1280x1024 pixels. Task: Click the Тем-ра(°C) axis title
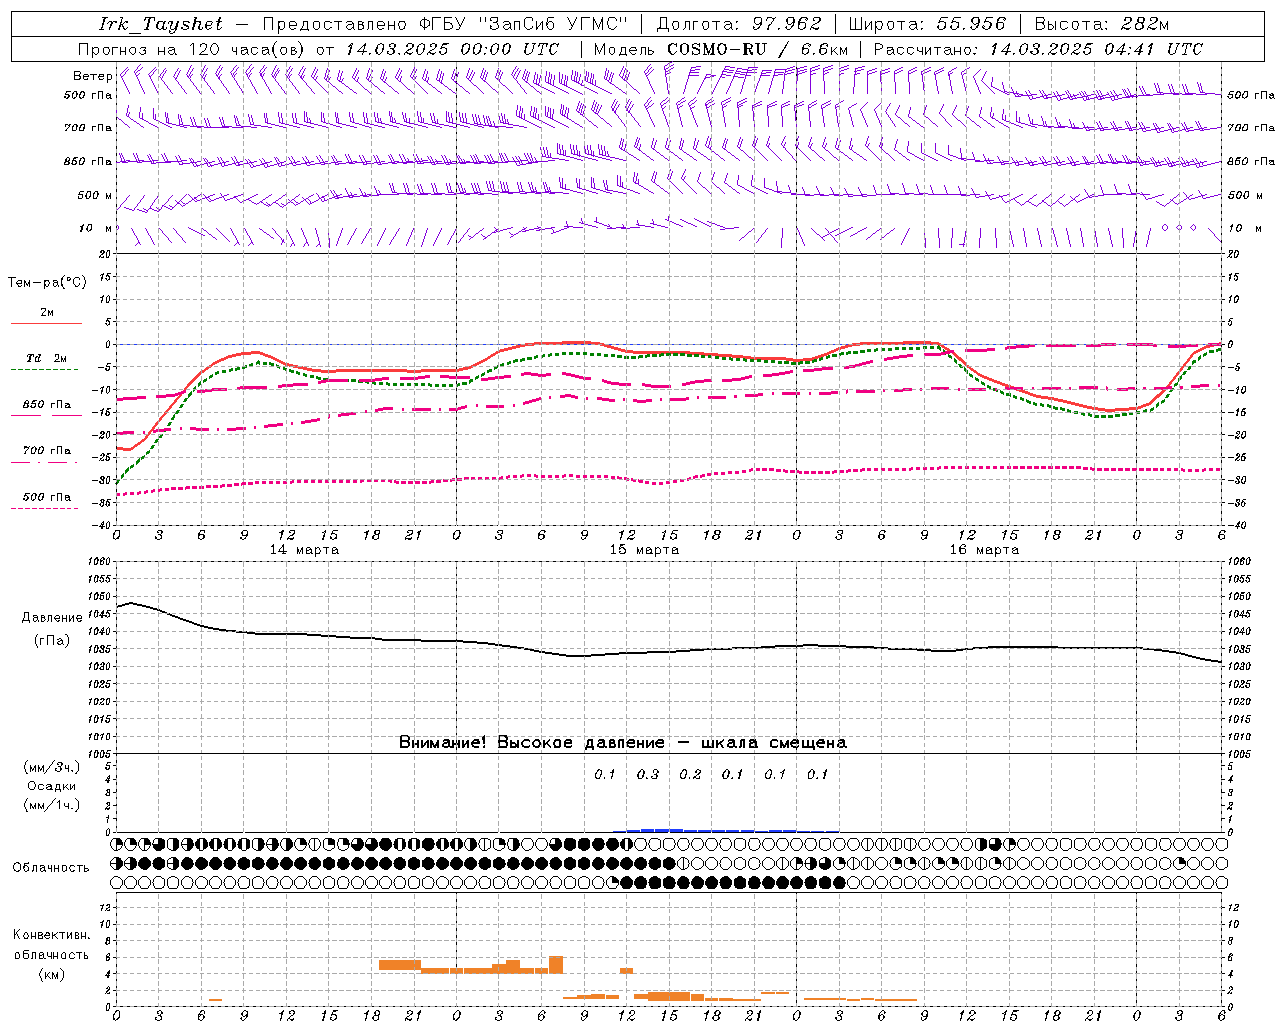coord(47,282)
